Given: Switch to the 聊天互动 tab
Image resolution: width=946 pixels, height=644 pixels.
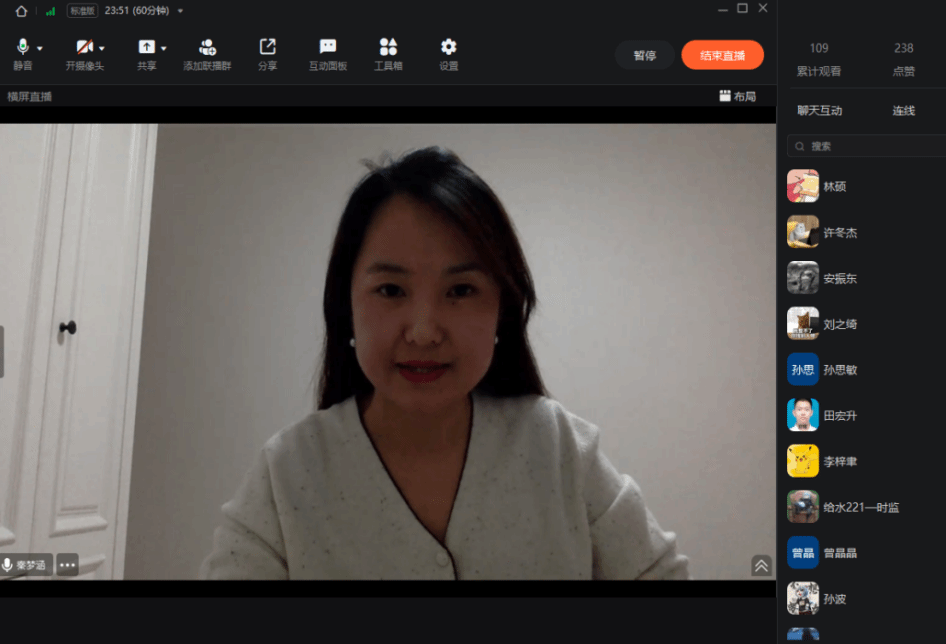Looking at the screenshot, I should coord(819,111).
